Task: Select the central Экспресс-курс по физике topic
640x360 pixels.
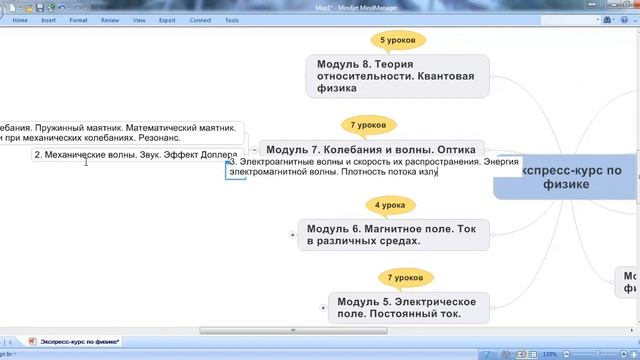Action: 566,177
